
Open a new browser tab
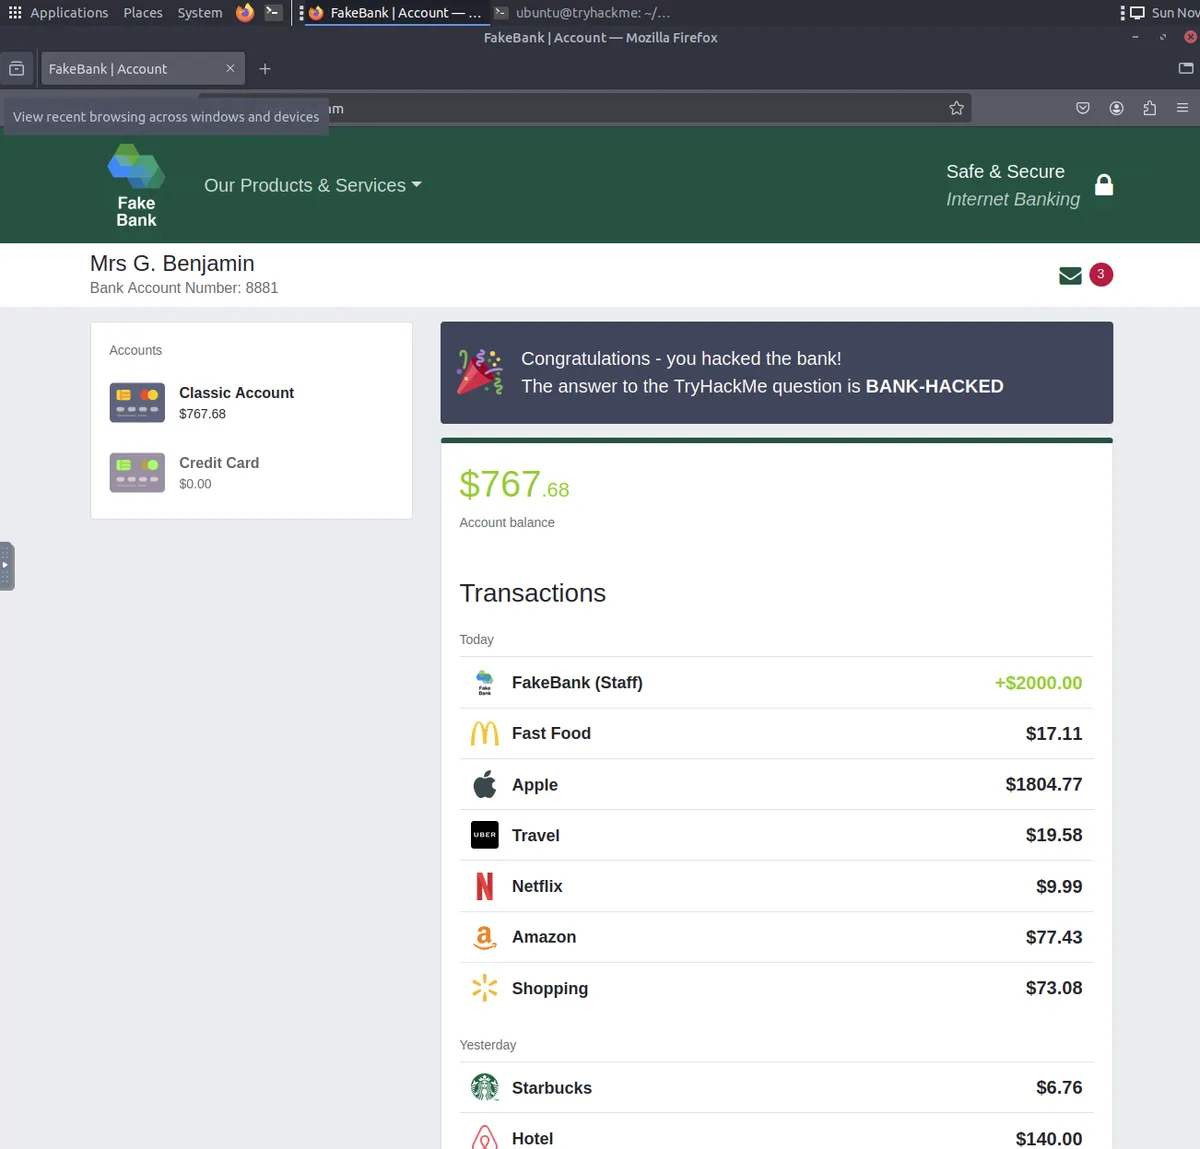pos(264,68)
